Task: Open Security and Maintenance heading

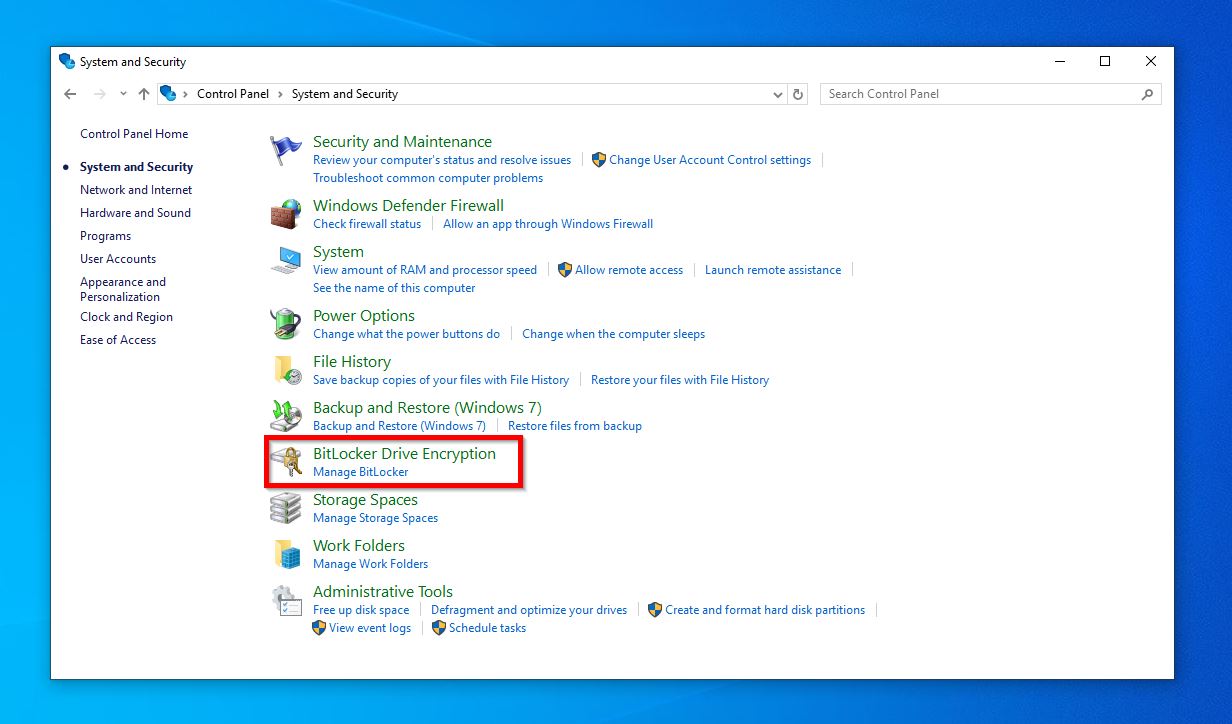Action: 402,142
